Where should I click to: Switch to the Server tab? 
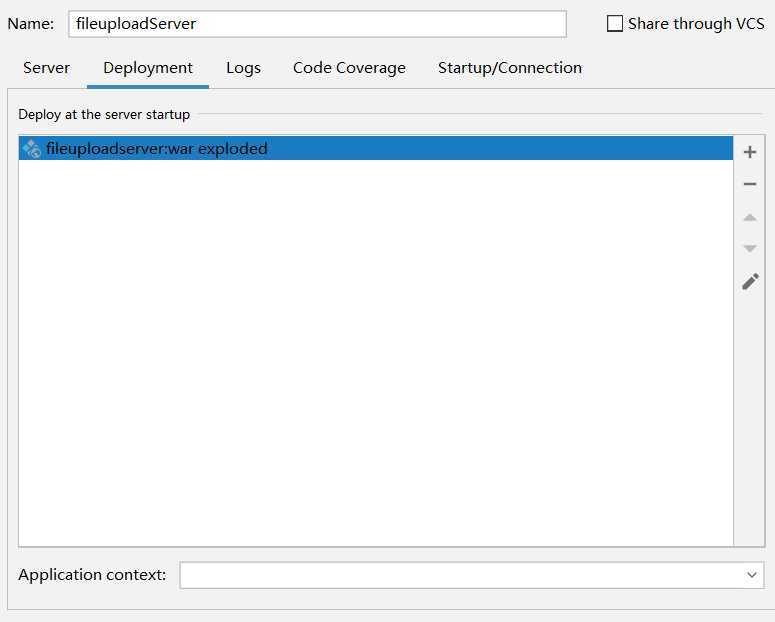46,68
